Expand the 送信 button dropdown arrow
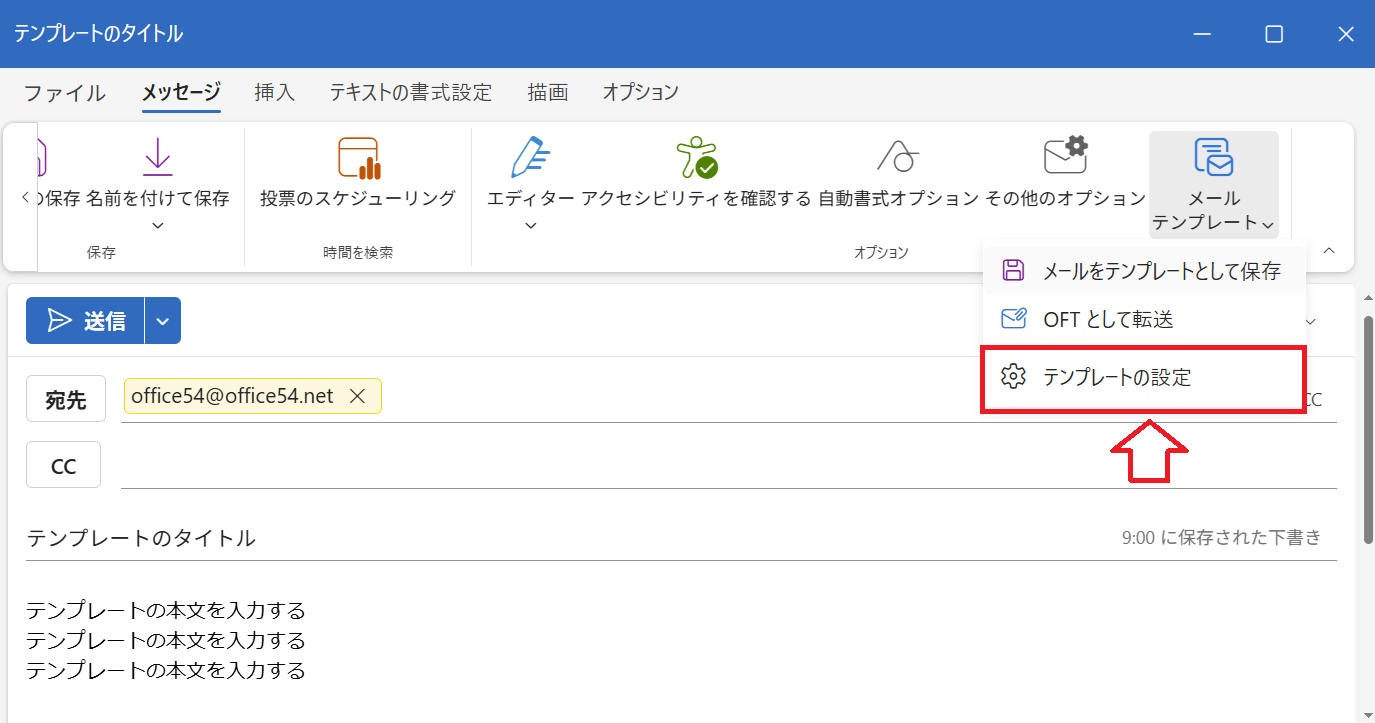1375x723 pixels. (163, 320)
